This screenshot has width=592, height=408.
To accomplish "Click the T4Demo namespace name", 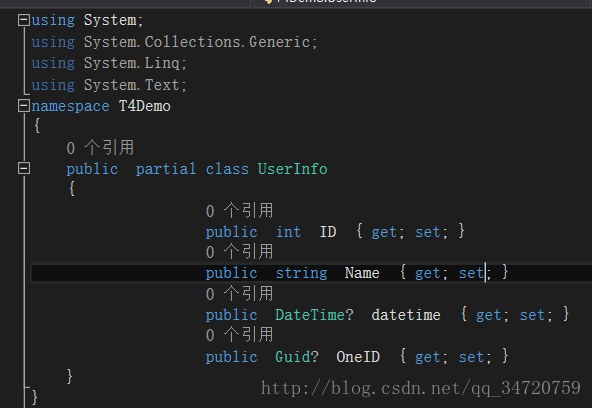I will 145,106.
